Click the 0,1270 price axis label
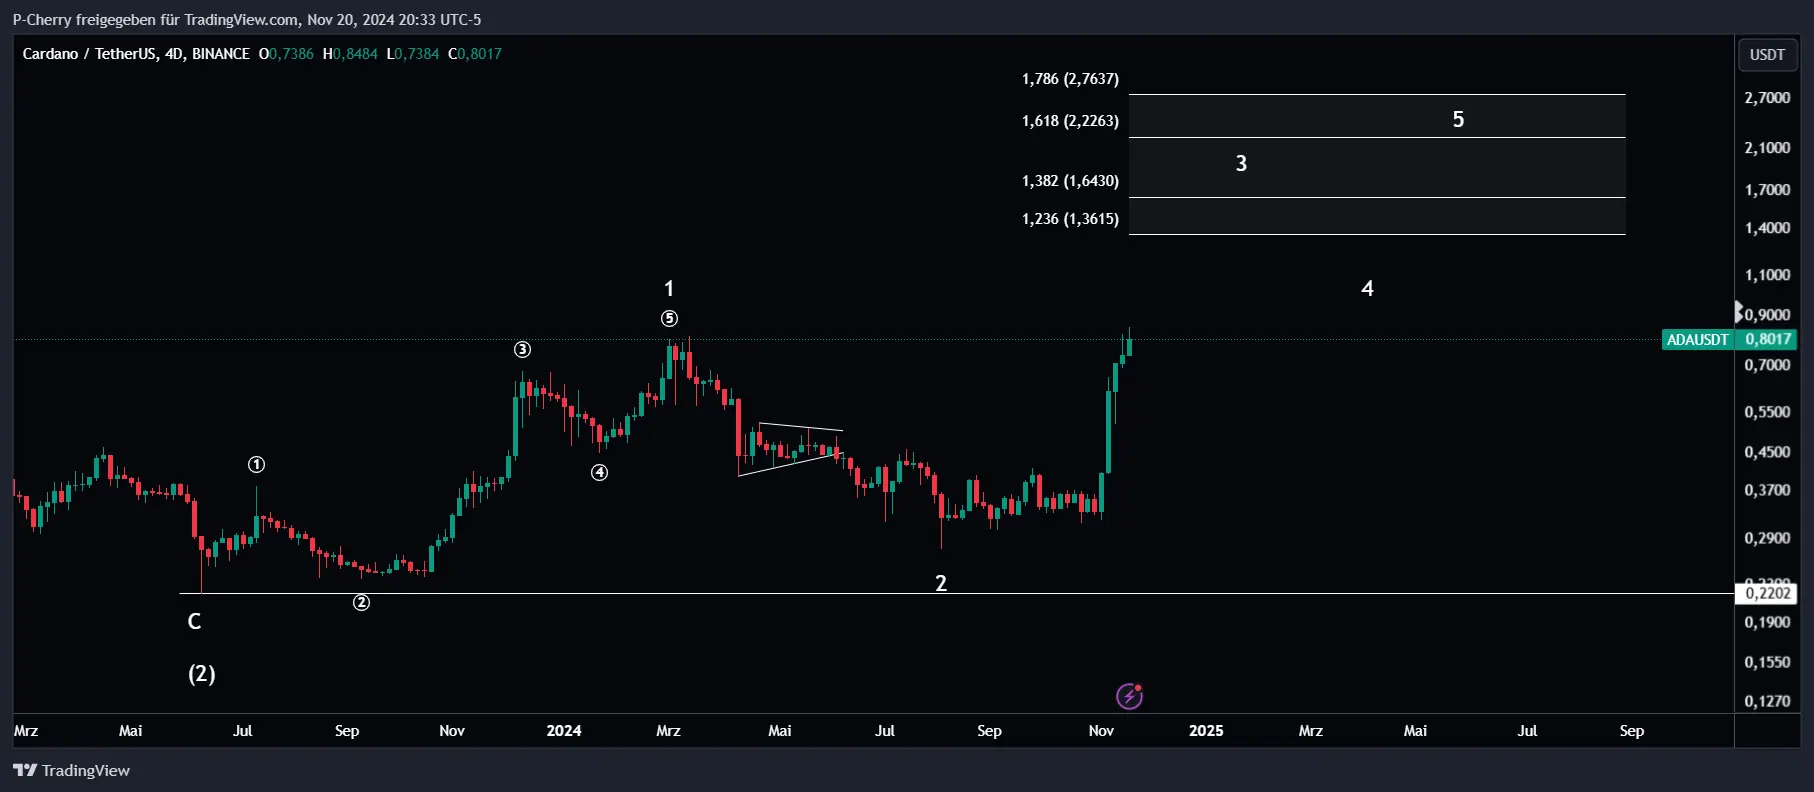The height and width of the screenshot is (792, 1814). coord(1767,701)
